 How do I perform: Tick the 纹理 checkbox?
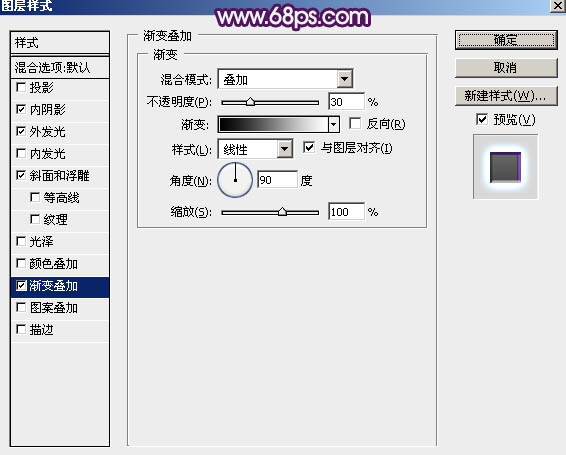35,219
